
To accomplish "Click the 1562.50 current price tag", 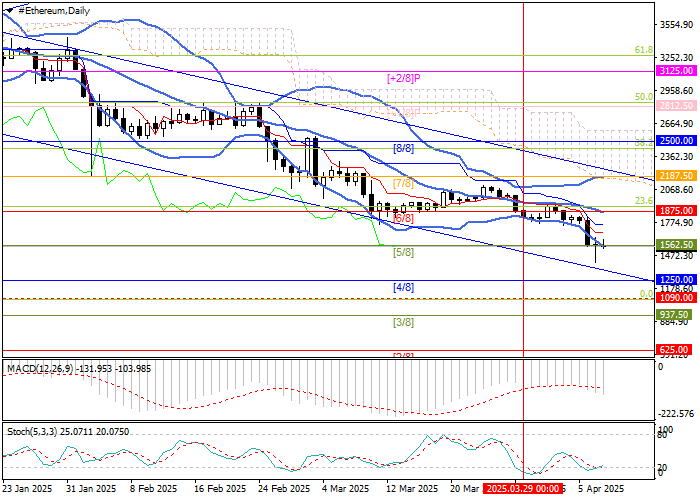I will click(676, 245).
